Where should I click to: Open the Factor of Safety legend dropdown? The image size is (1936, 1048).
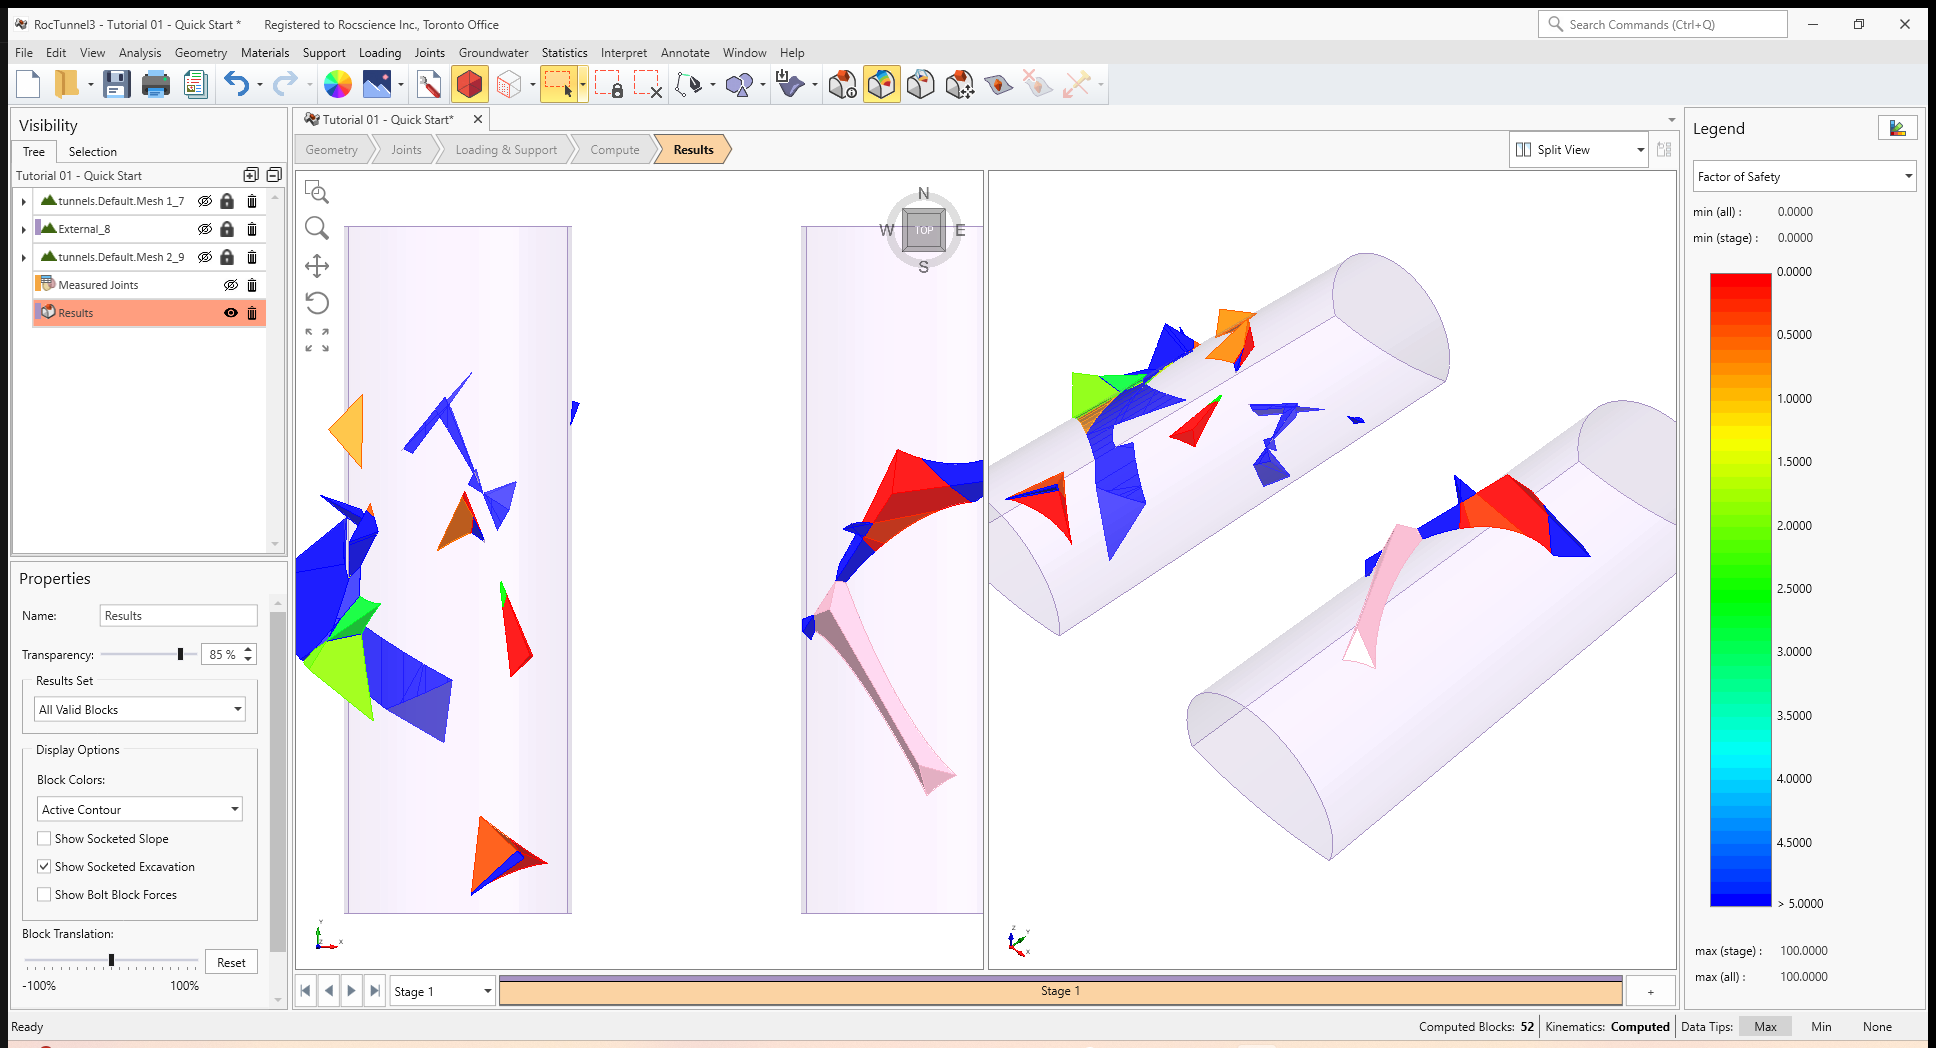tap(1804, 177)
